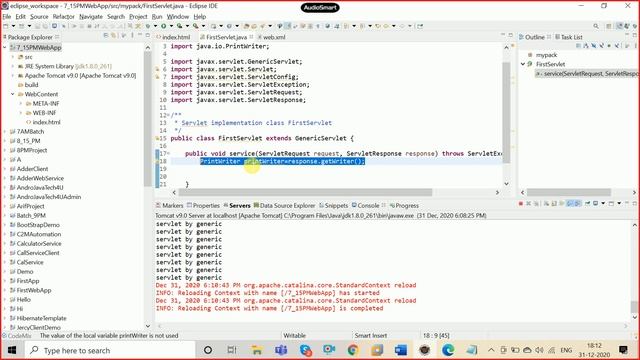The width and height of the screenshot is (640, 360).
Task: Click 'Smart Insert' in the status bar
Action: [x=371, y=336]
